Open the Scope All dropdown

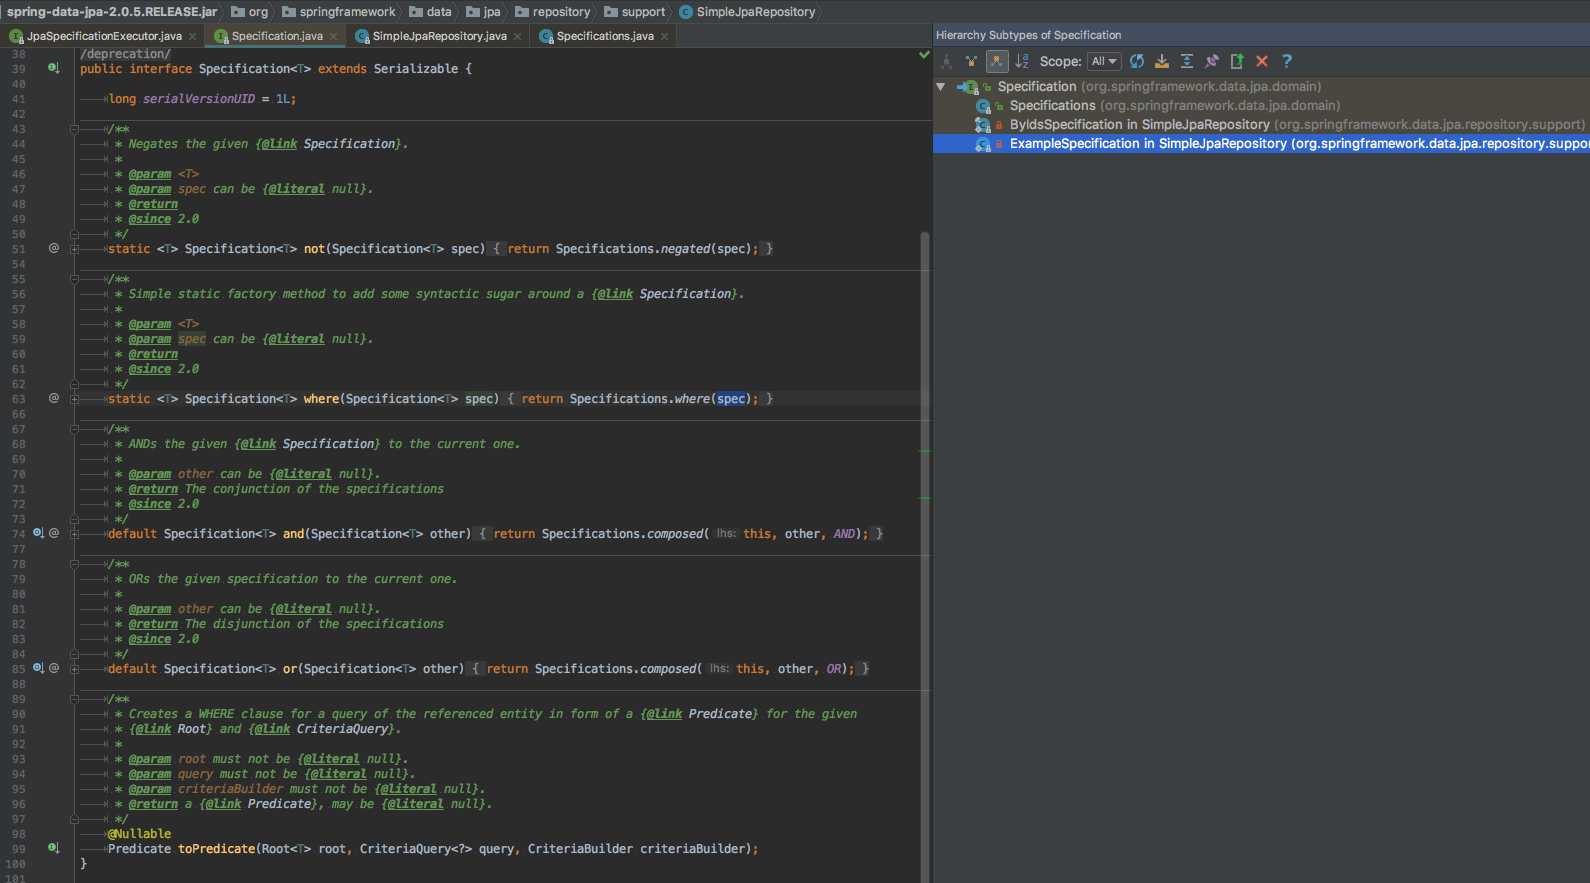pos(1104,61)
